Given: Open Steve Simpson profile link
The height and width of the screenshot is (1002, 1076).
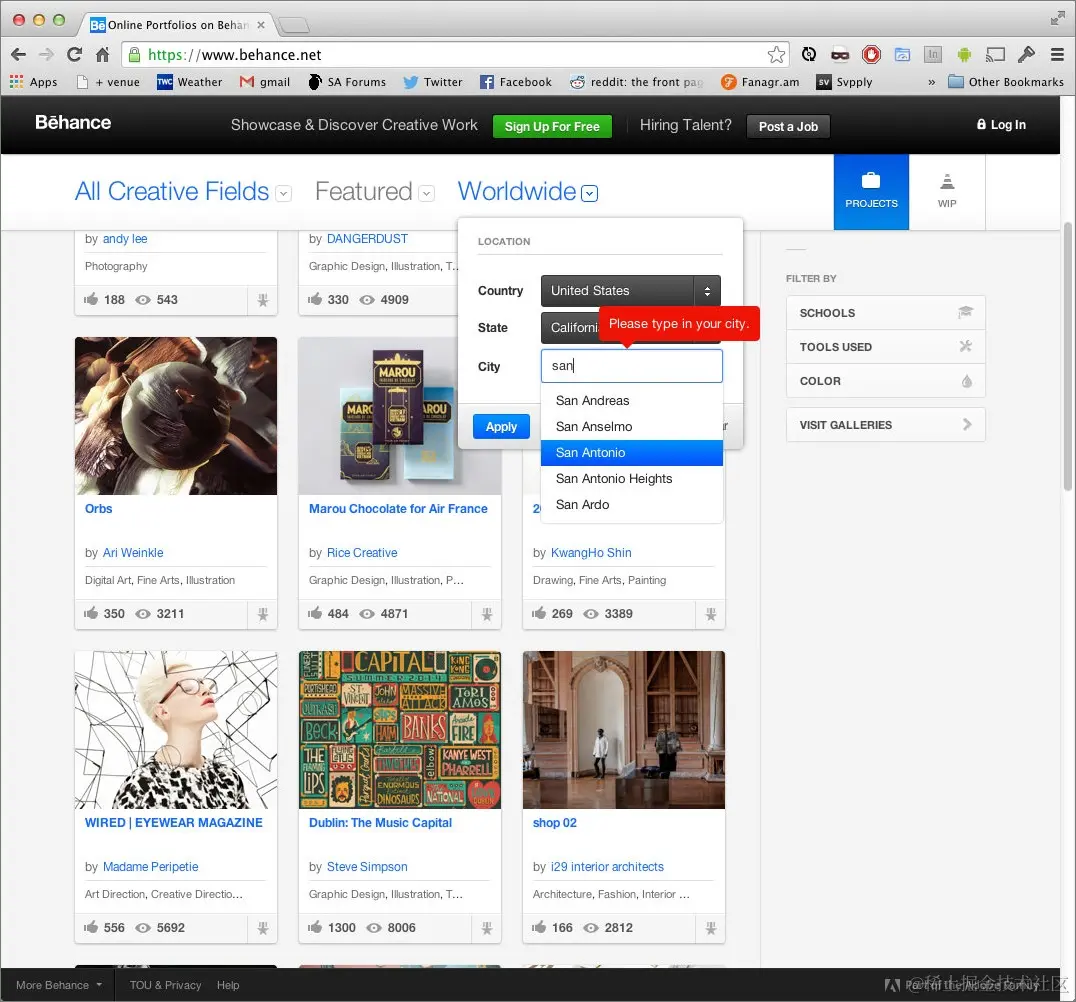Looking at the screenshot, I should coord(367,867).
